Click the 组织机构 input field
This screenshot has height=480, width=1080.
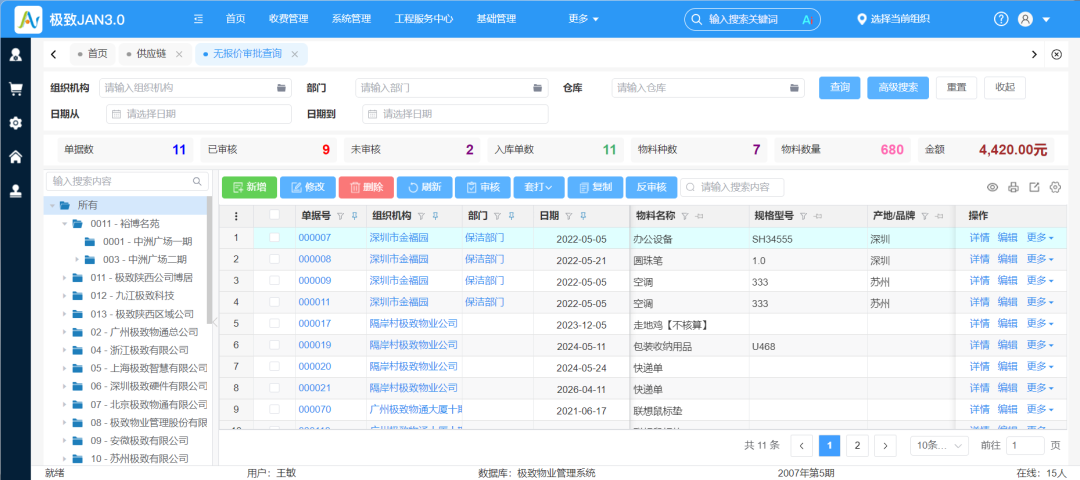click(x=196, y=87)
